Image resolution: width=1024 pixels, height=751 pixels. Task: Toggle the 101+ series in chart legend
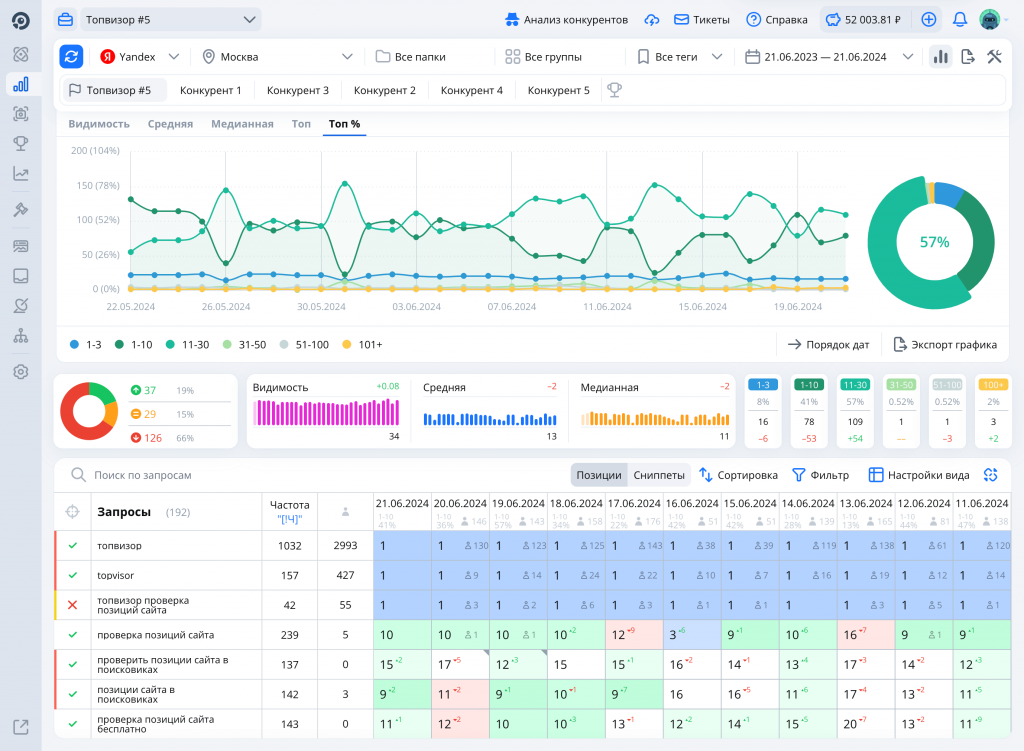pos(362,344)
